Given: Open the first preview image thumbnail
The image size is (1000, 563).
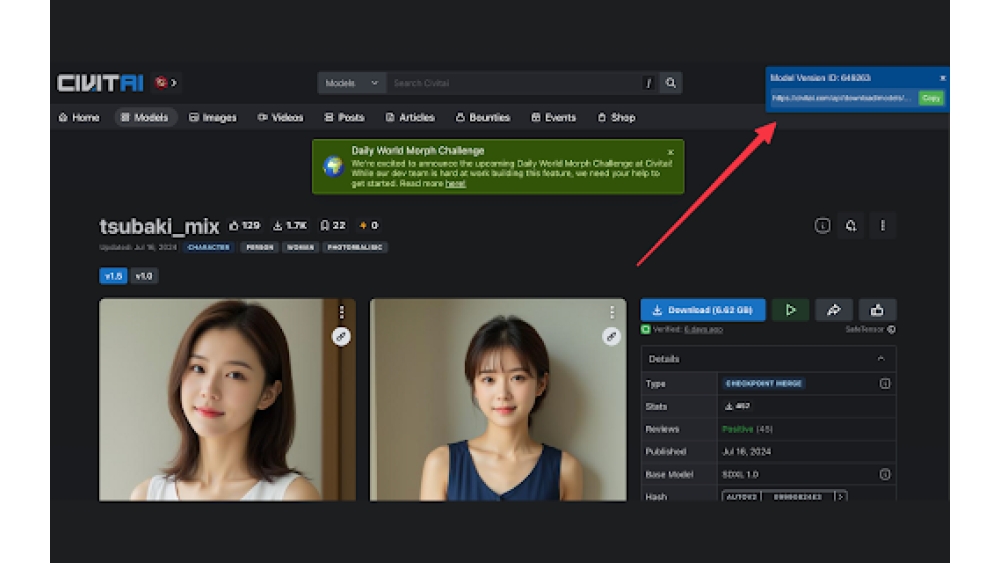Looking at the screenshot, I should 228,400.
